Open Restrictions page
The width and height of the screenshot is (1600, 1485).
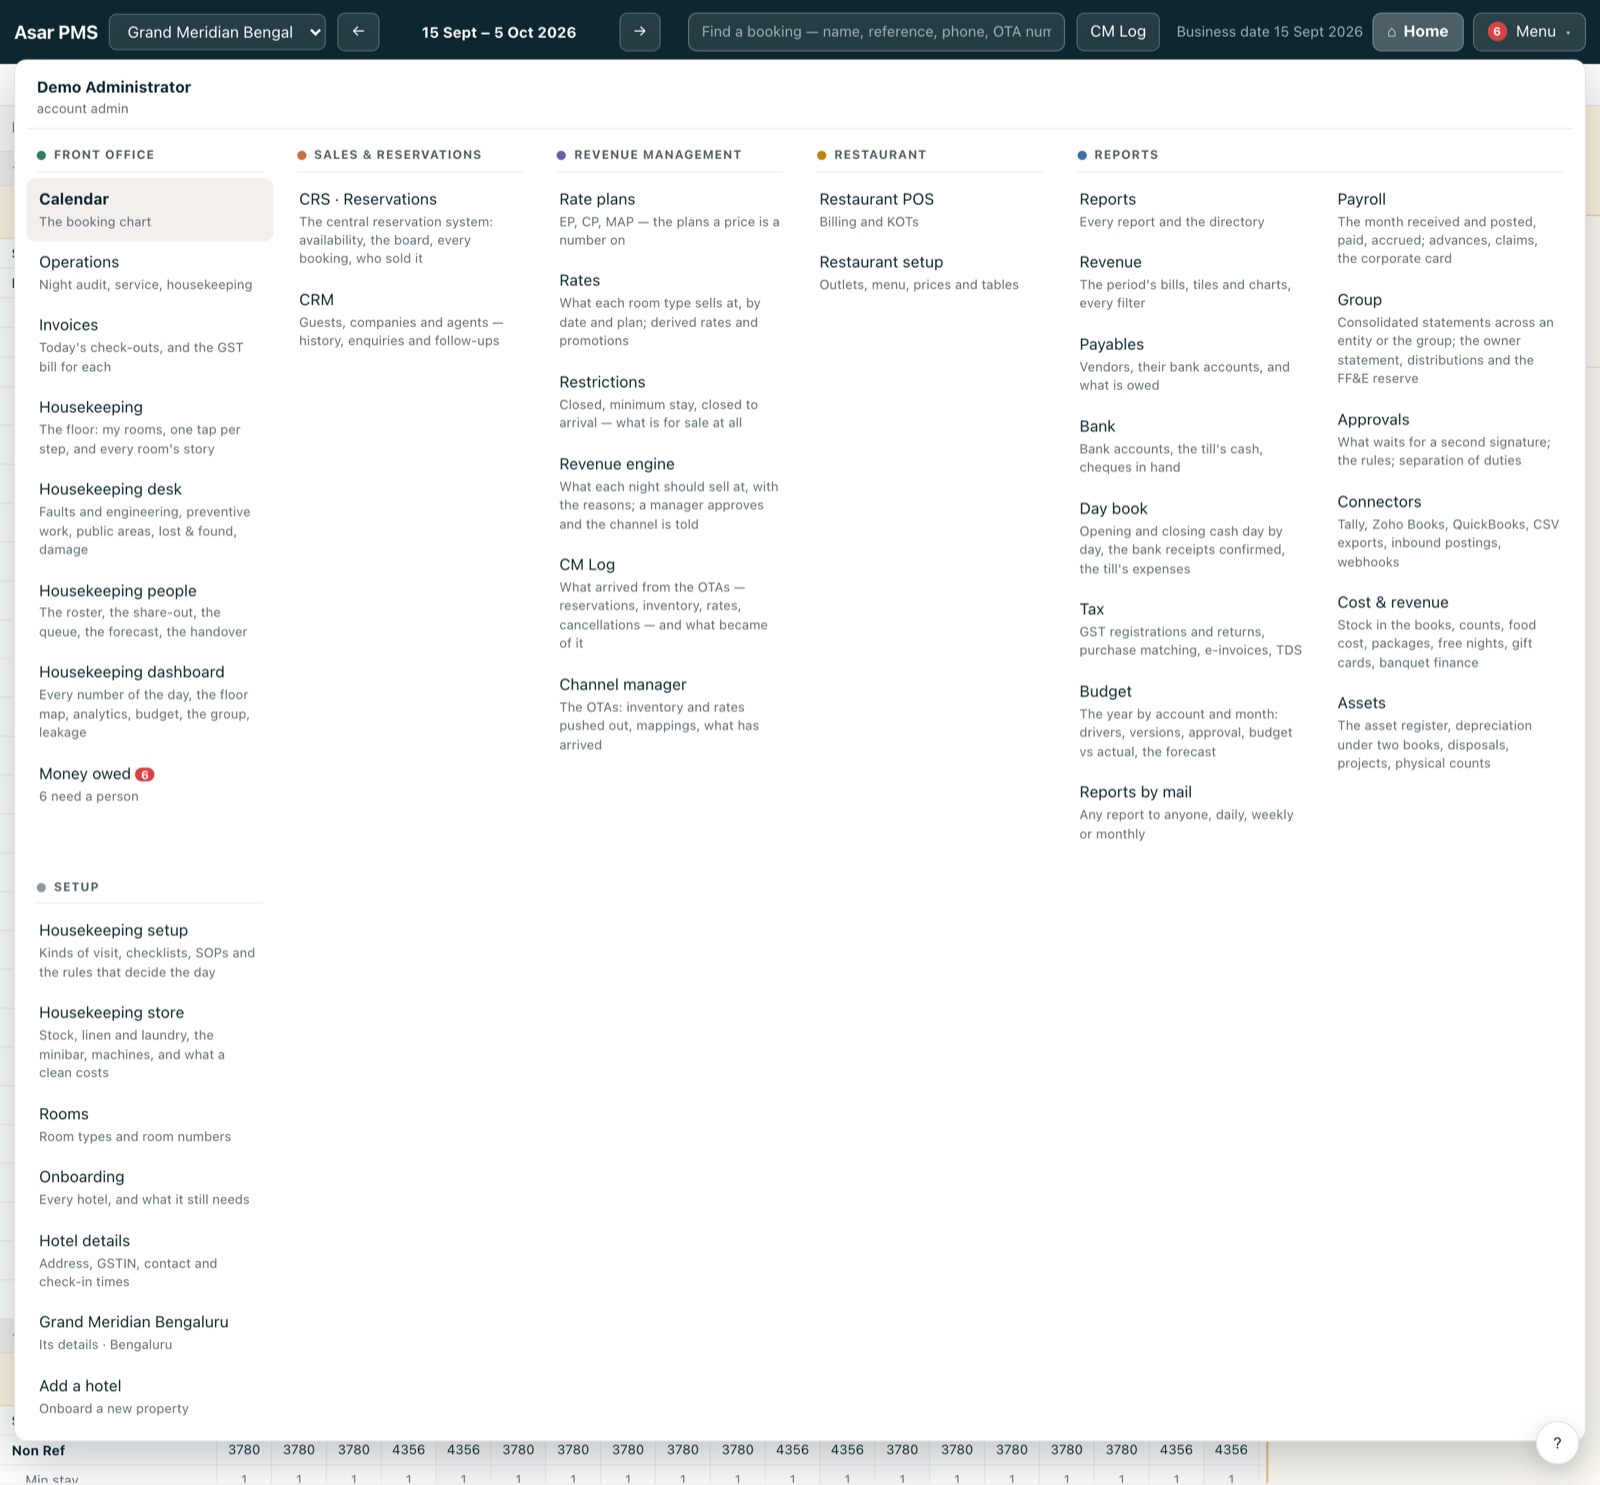coord(670,402)
